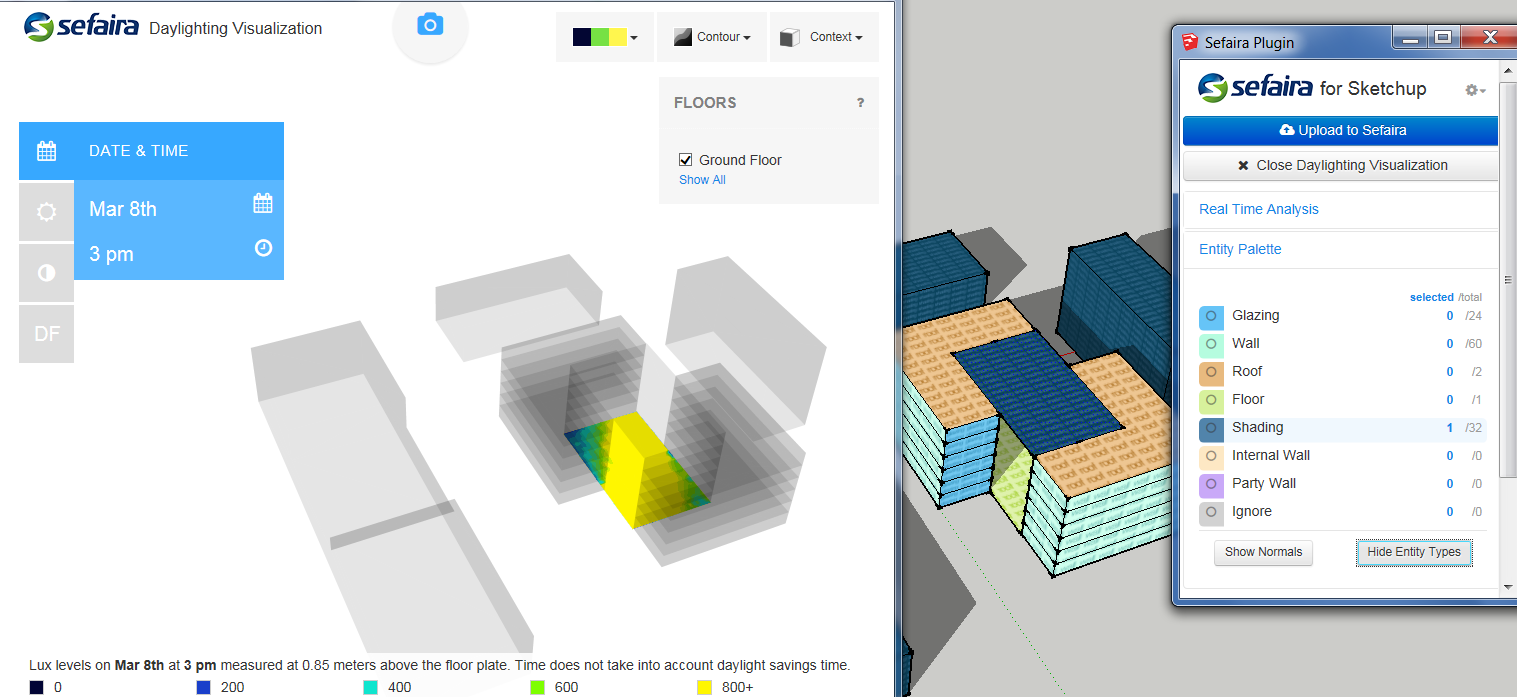Select the Floor entity type icon
The width and height of the screenshot is (1517, 697).
1211,400
